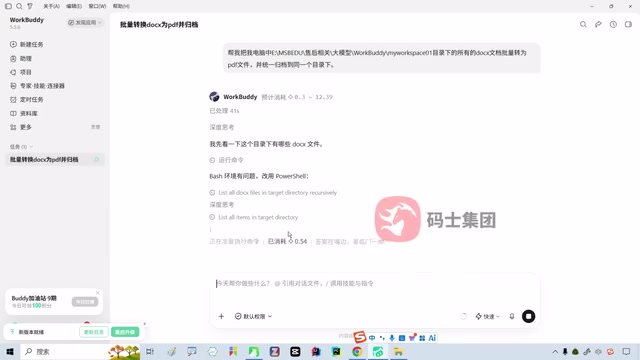Toggle sidebar panel icon in title bar
The image size is (640, 360).
click(x=8, y=6)
